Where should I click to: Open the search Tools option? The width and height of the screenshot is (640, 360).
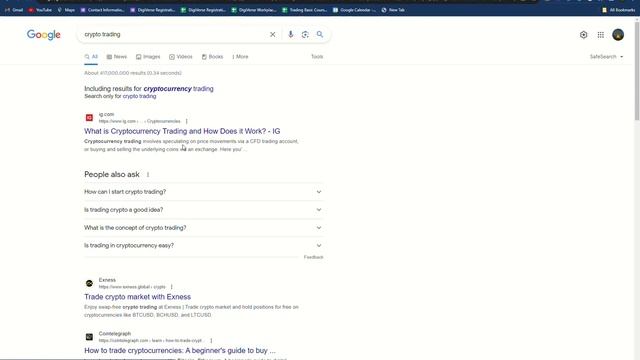pos(317,57)
